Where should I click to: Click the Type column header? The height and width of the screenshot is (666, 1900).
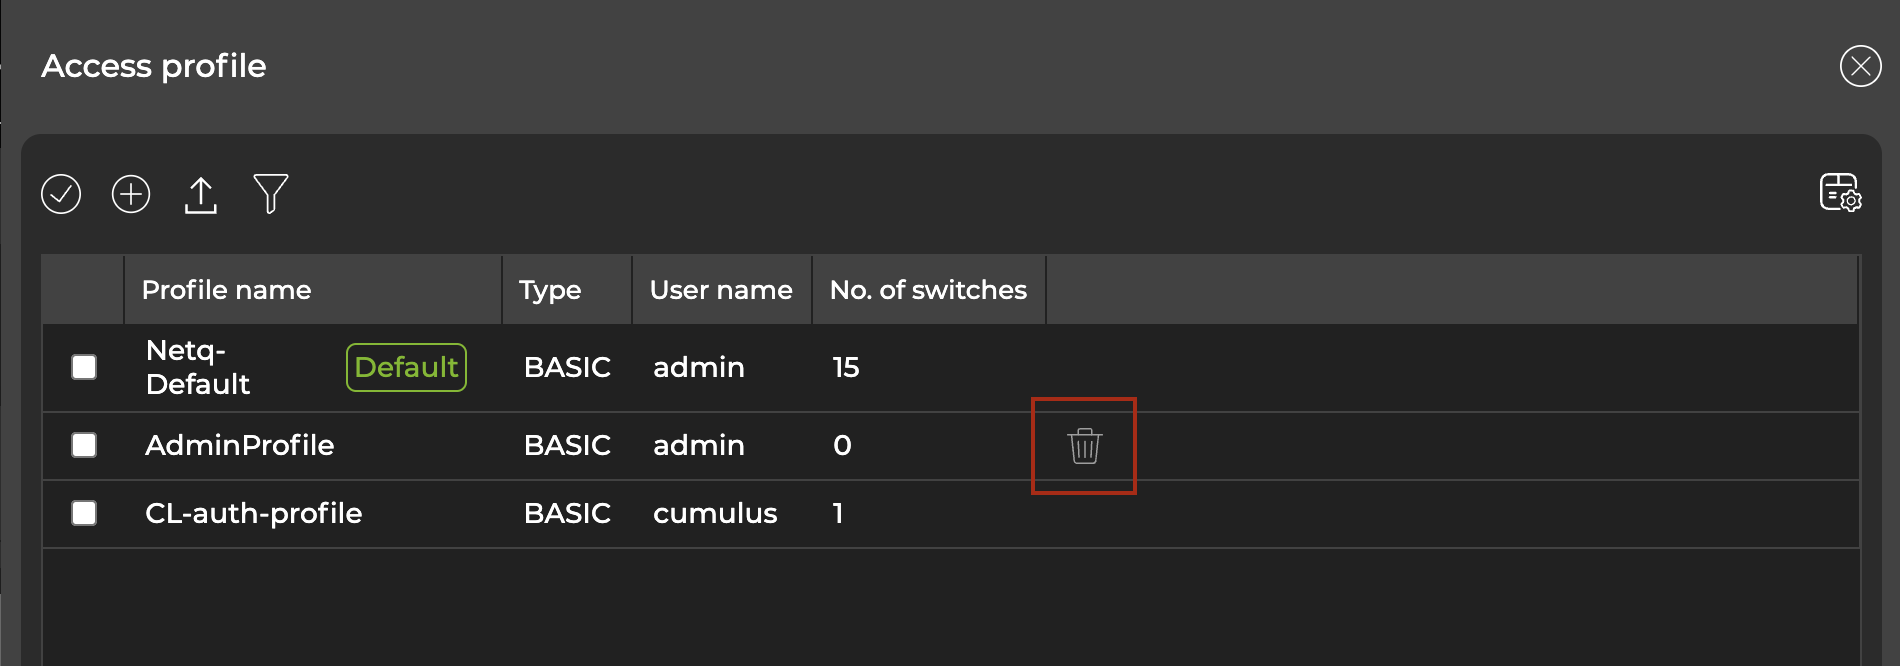[550, 290]
